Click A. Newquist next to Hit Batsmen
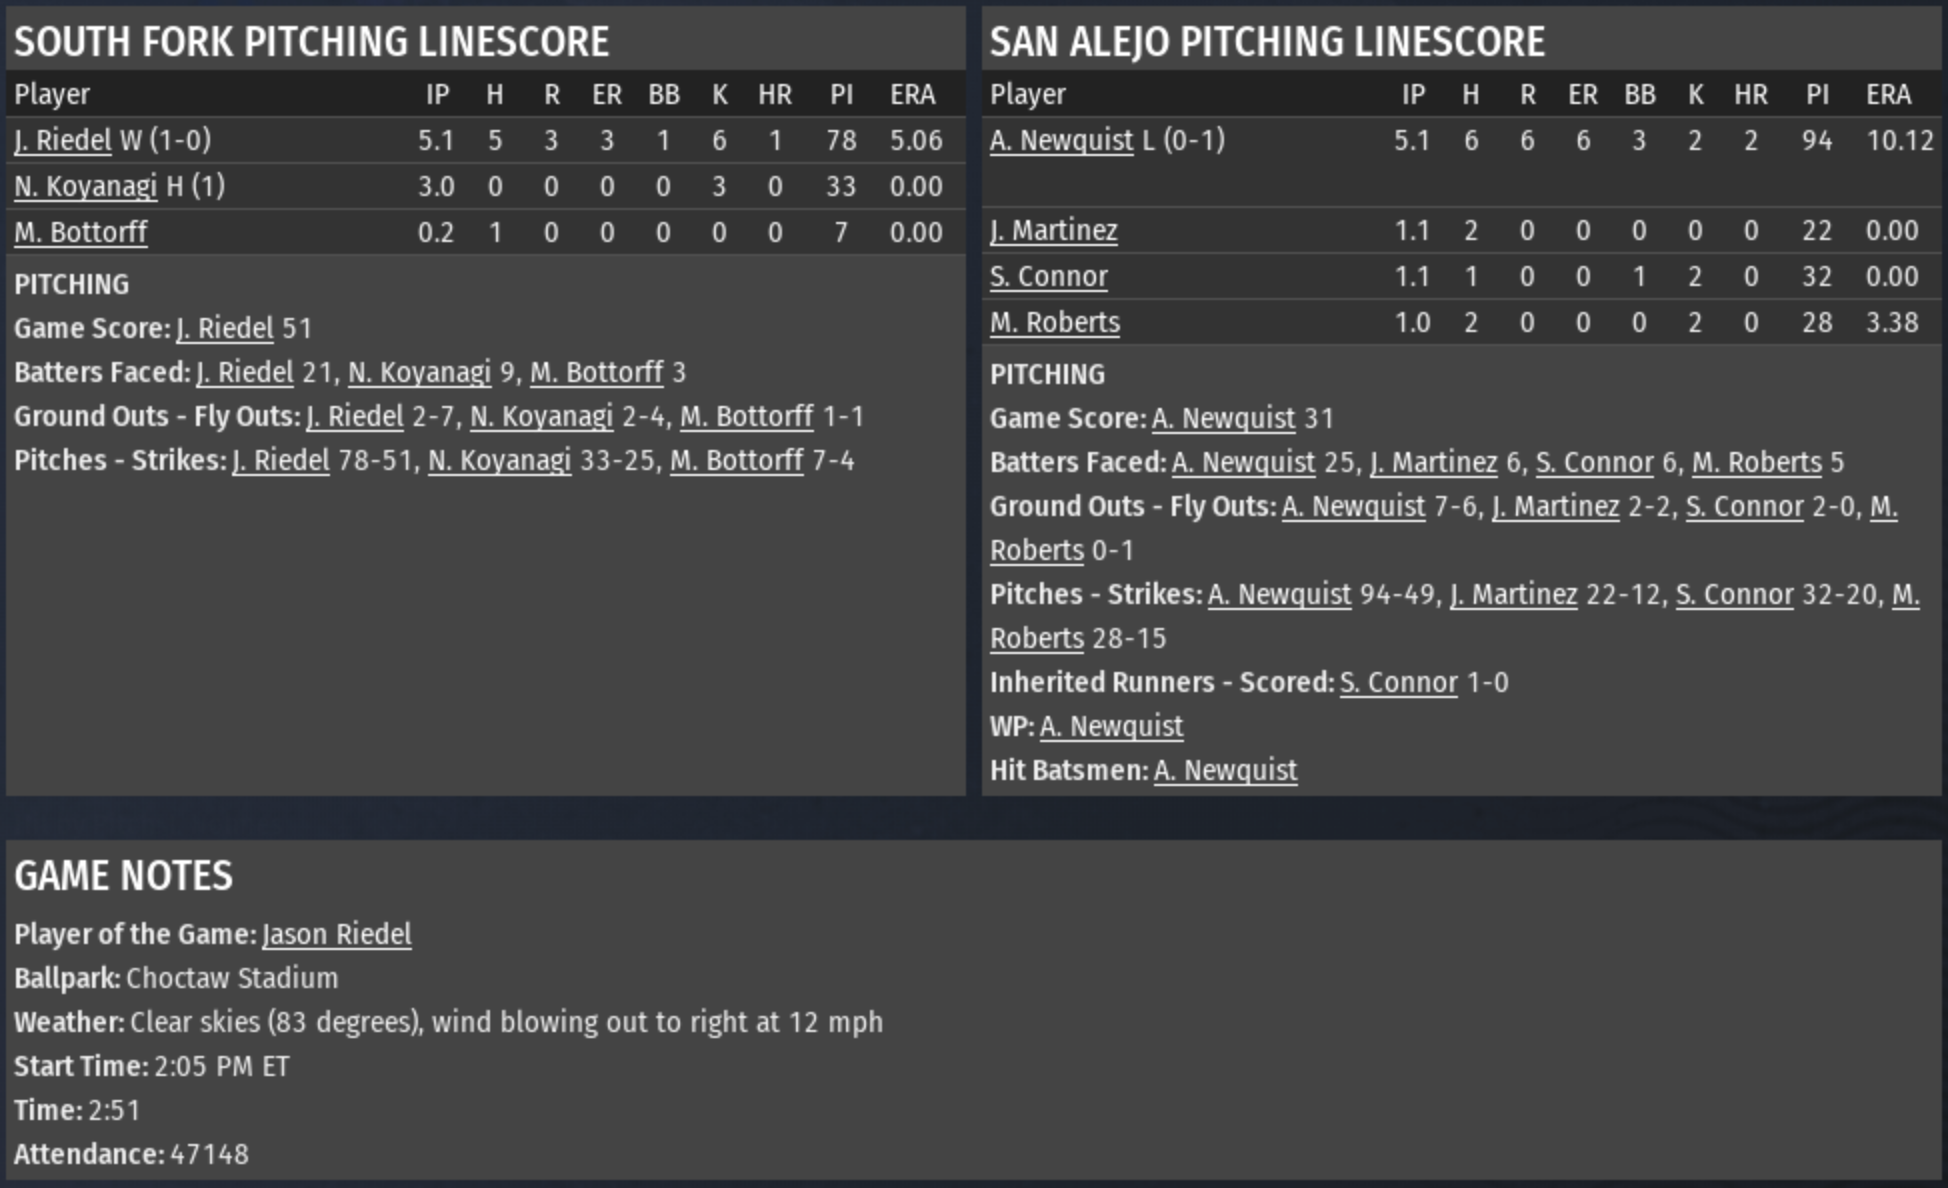Viewport: 1948px width, 1188px height. coord(1225,770)
